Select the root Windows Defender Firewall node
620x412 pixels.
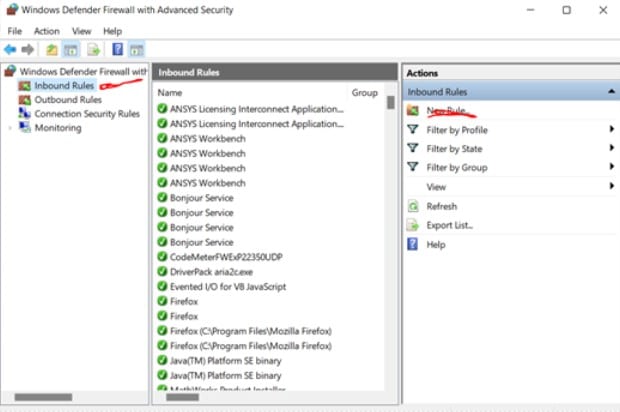[83, 72]
